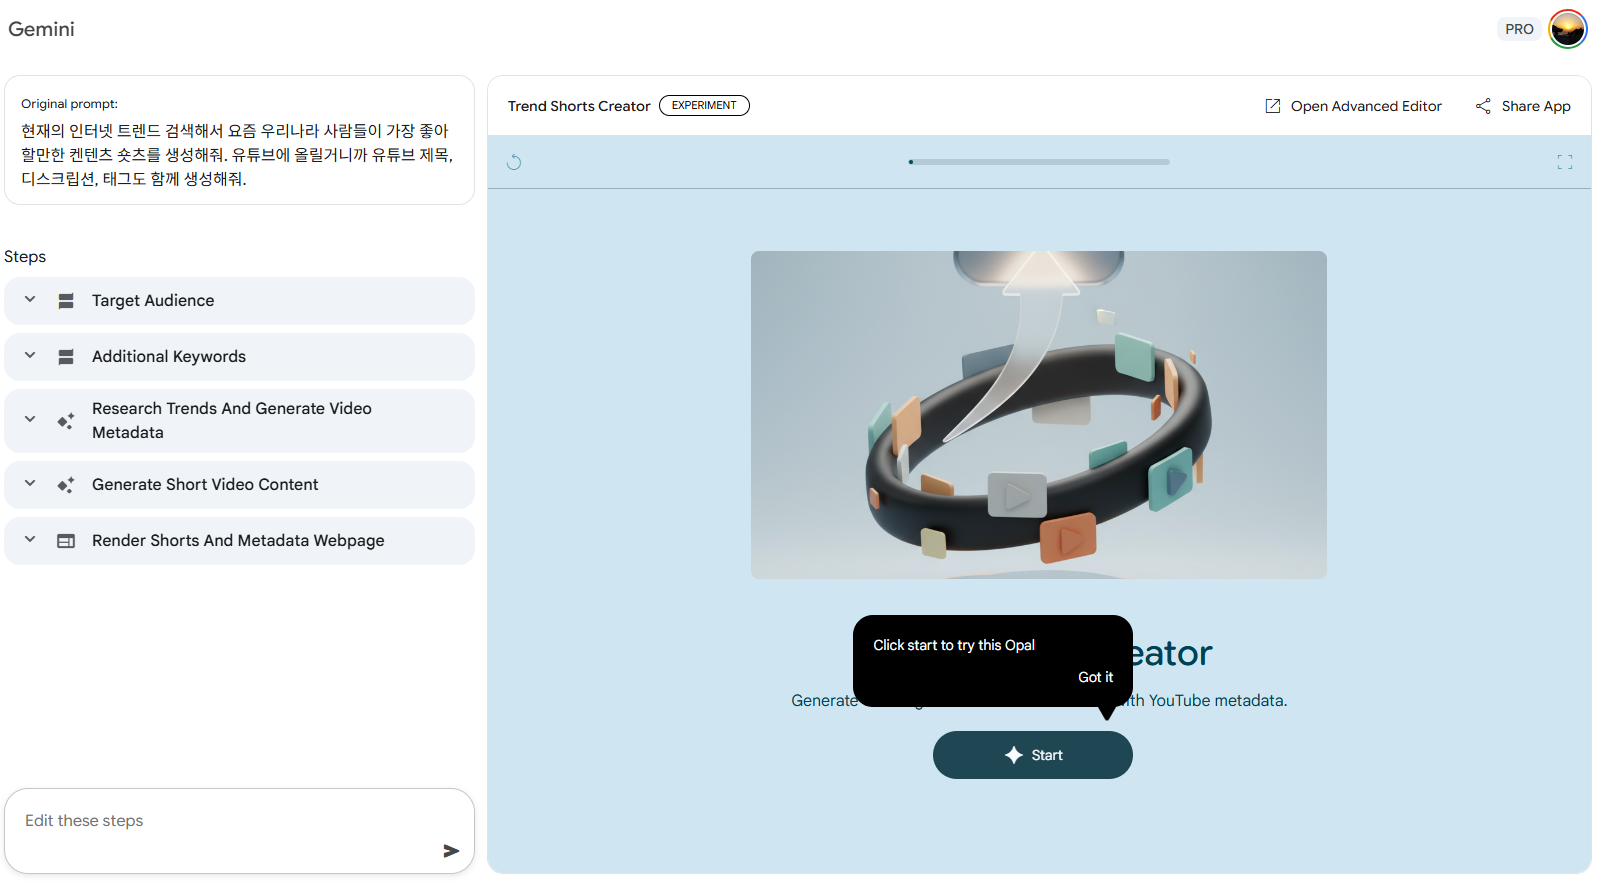Expand the Target Audience step chevron

click(x=30, y=299)
